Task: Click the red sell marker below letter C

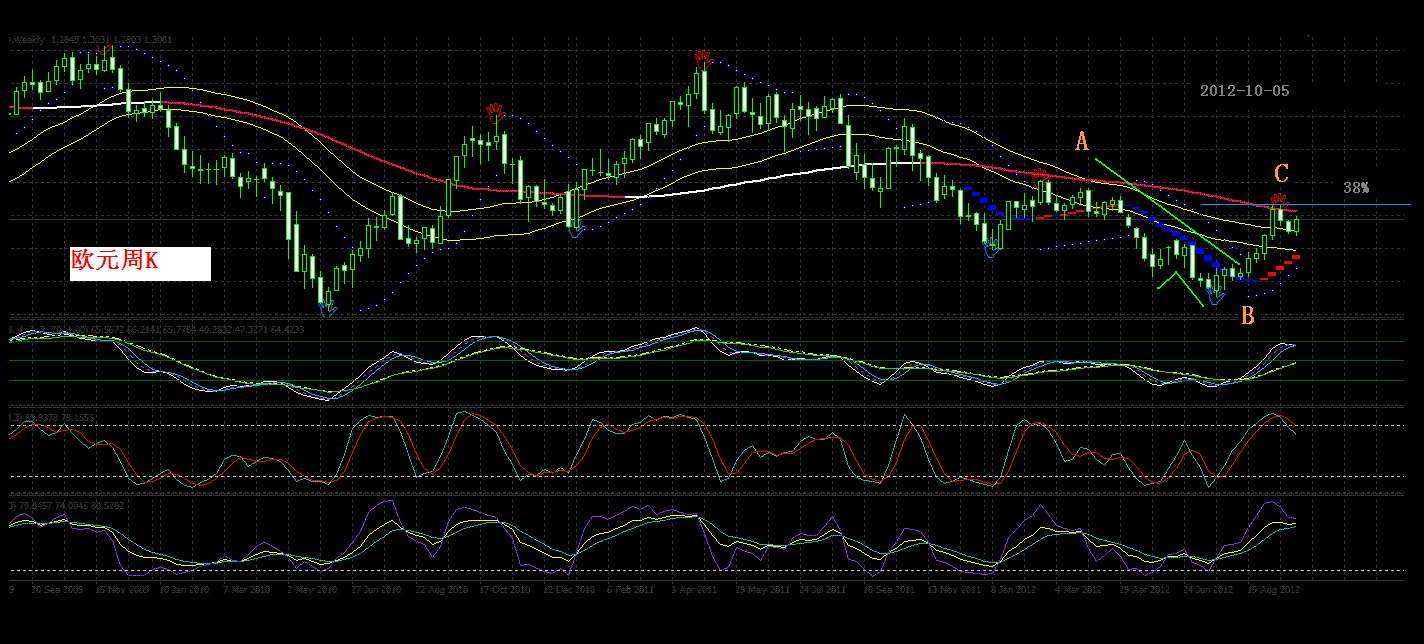Action: [x=1280, y=200]
